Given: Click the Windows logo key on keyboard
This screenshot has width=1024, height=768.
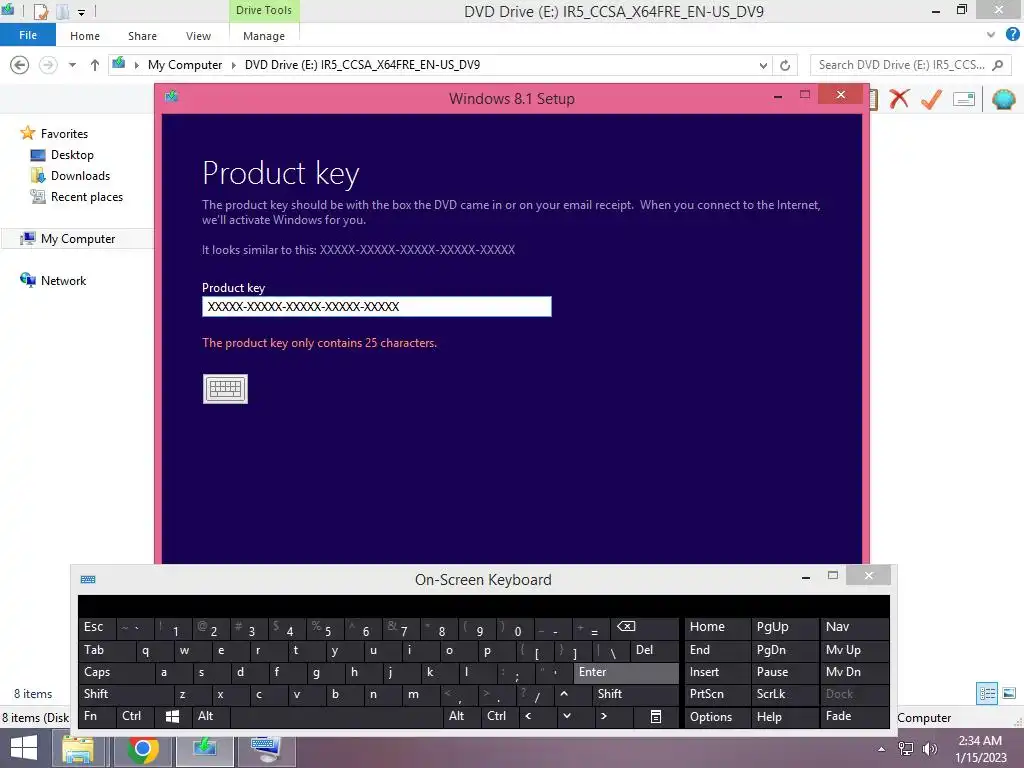Looking at the screenshot, I should click(172, 716).
